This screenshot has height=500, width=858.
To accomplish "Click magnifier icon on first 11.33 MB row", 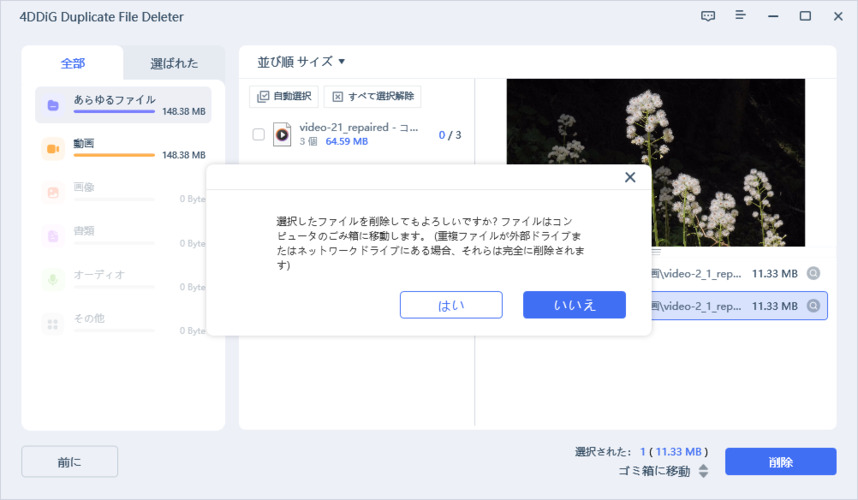I will tap(814, 273).
